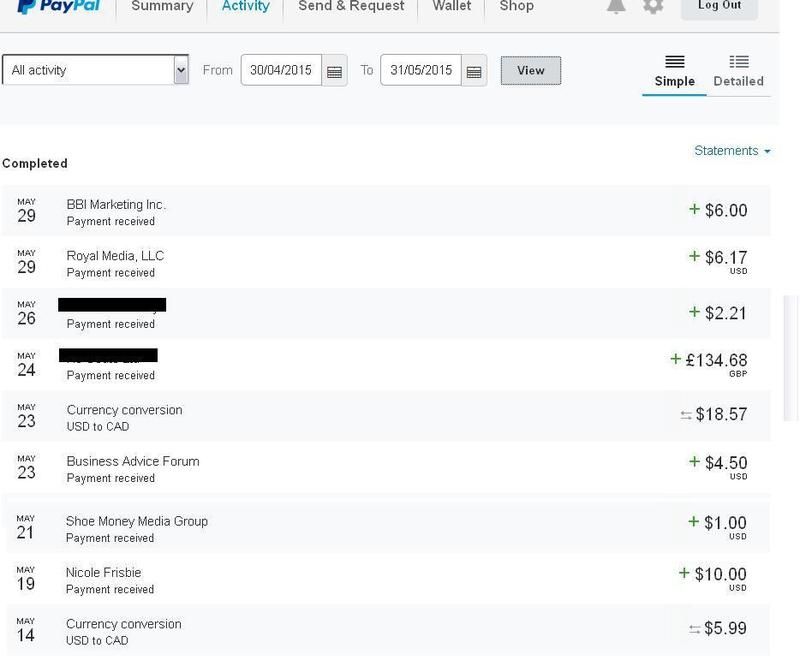Open the To date calendar picker

pos(474,71)
